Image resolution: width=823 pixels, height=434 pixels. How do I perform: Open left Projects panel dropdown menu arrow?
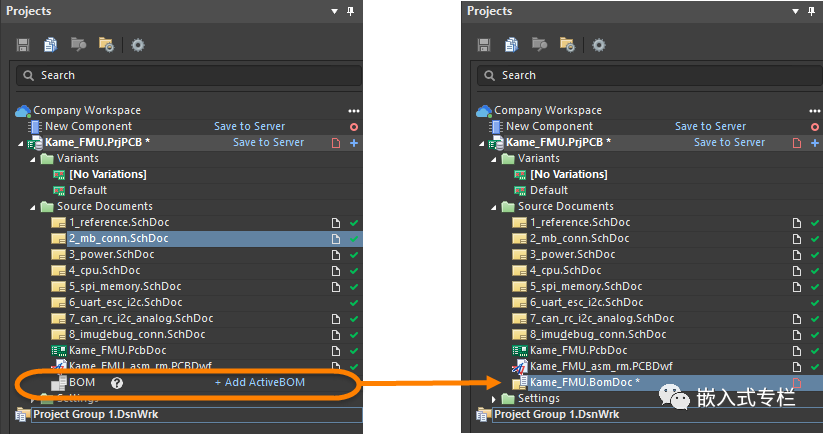coord(334,11)
